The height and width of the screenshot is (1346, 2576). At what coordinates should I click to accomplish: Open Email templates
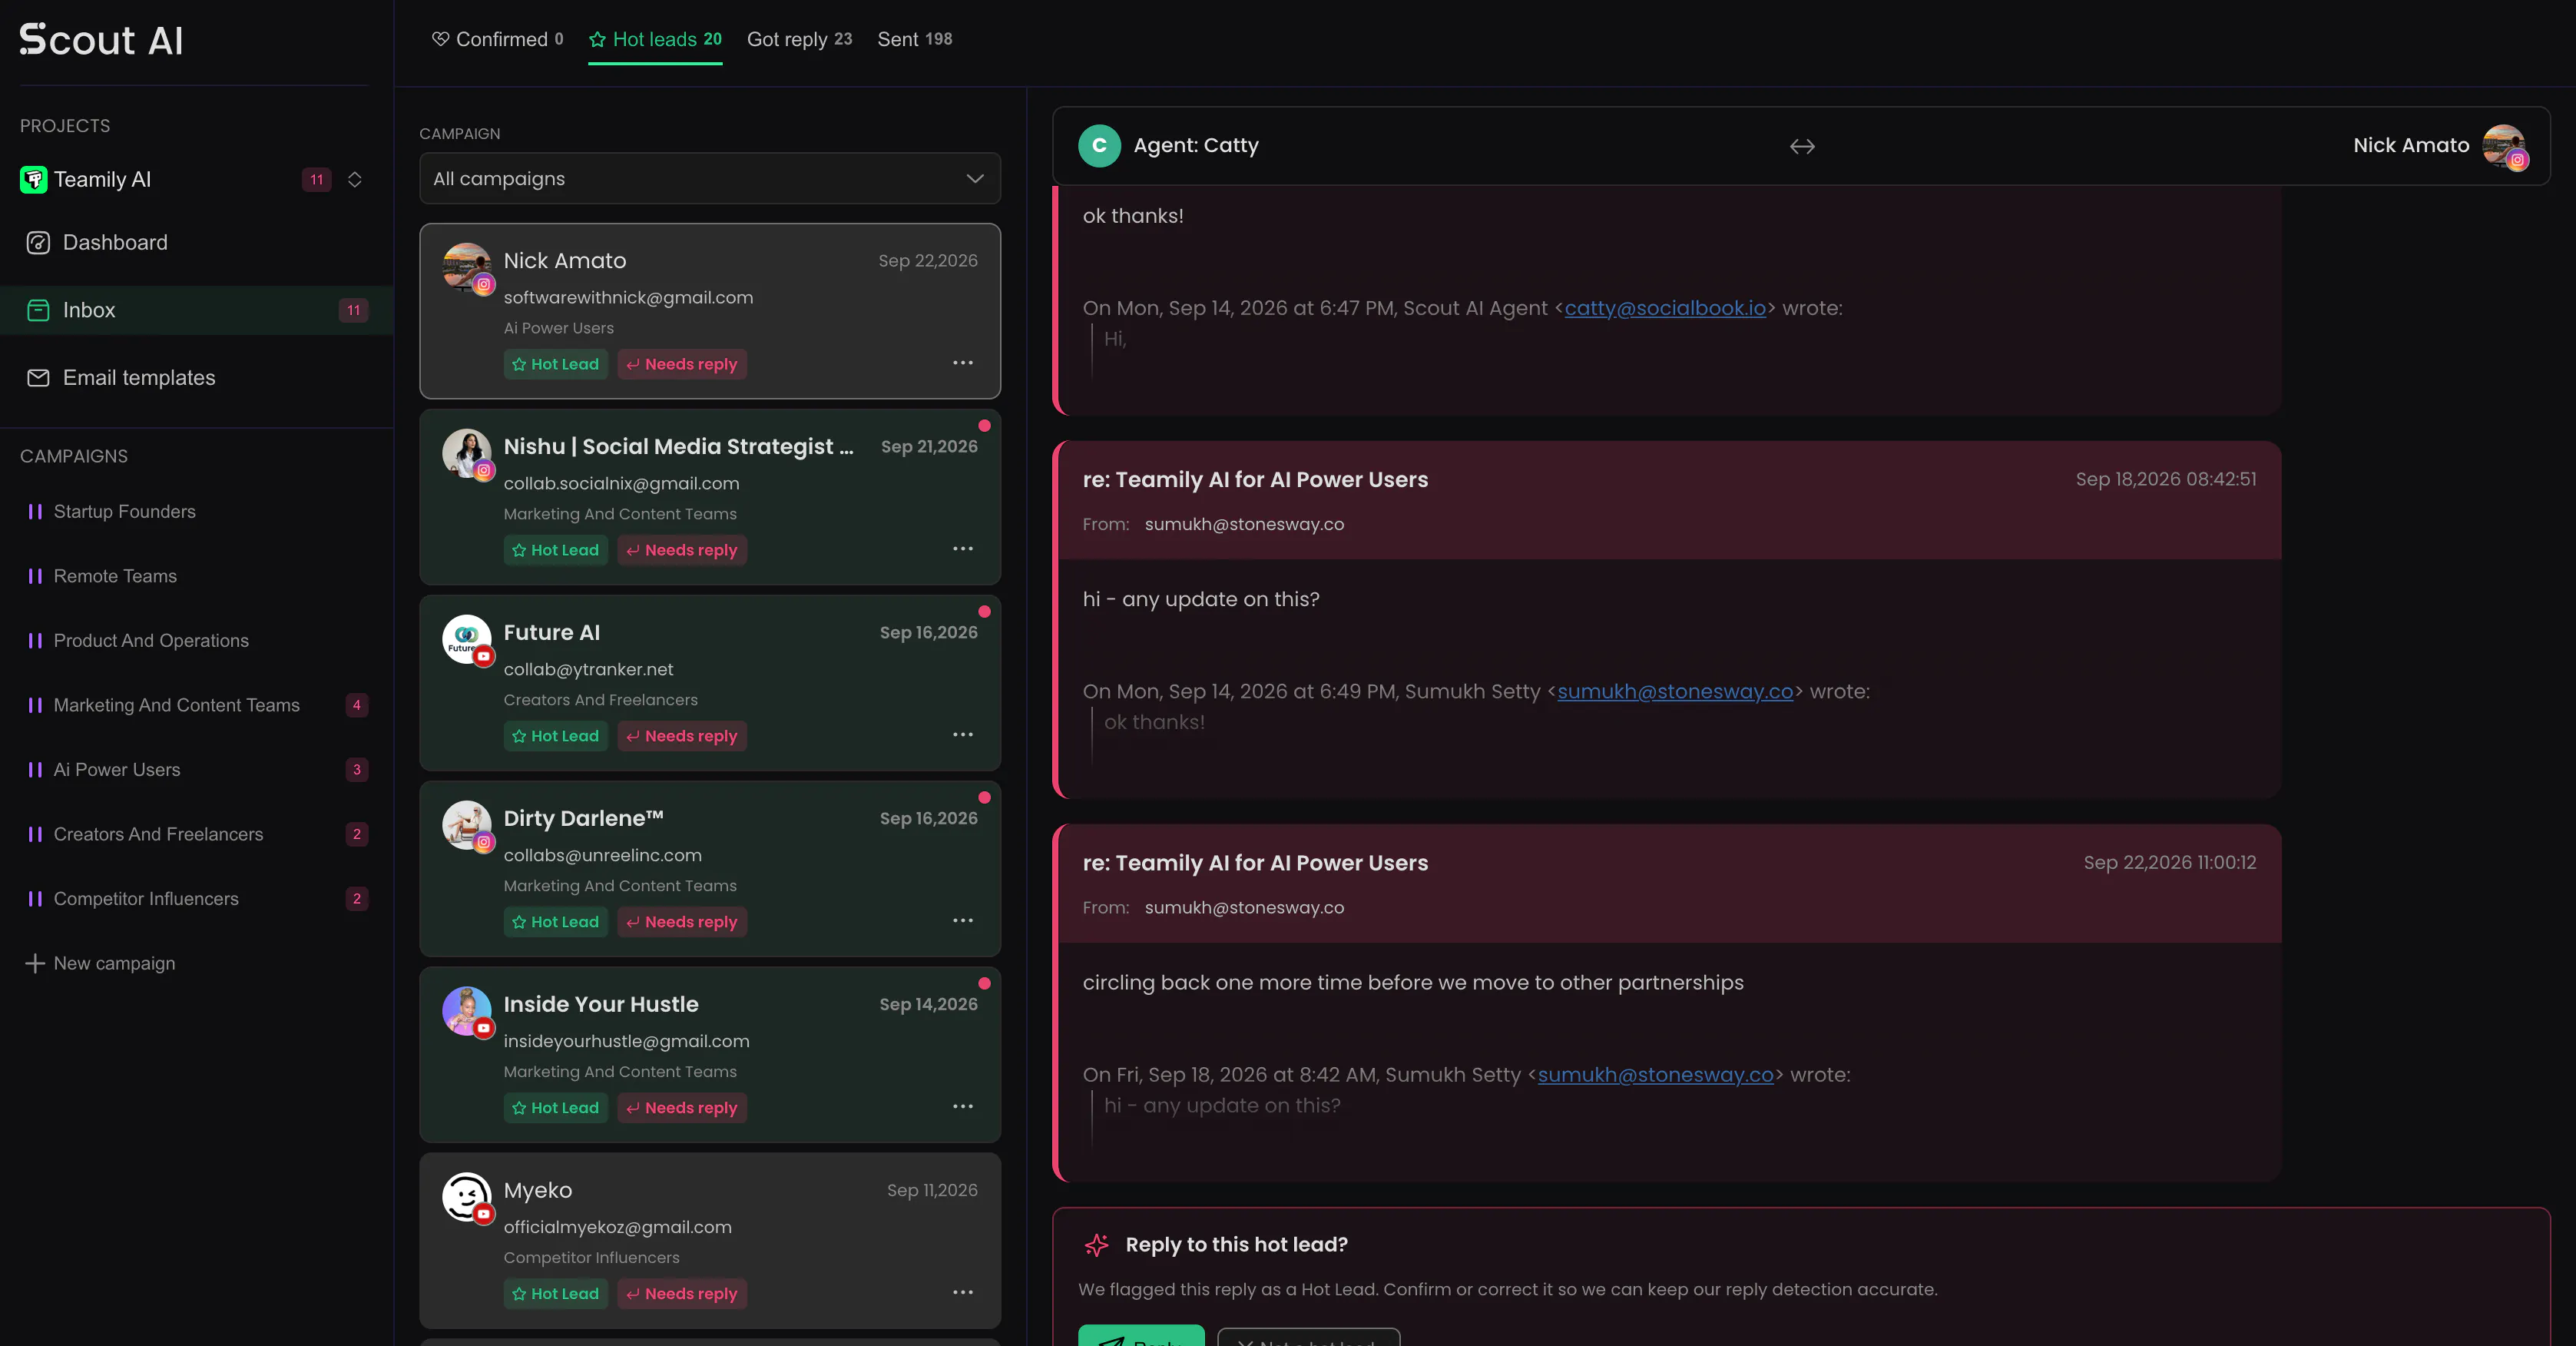click(x=139, y=378)
